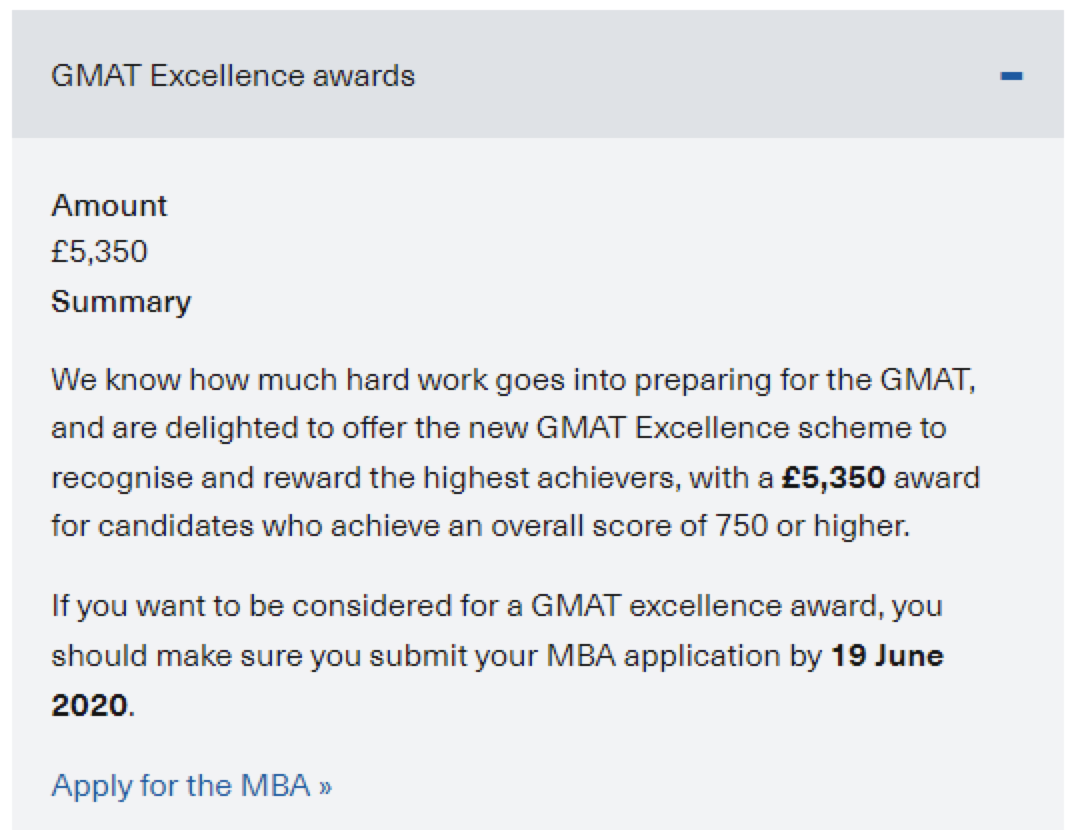Click the line starting 'We know how much'
The image size is (1076, 830).
point(513,380)
